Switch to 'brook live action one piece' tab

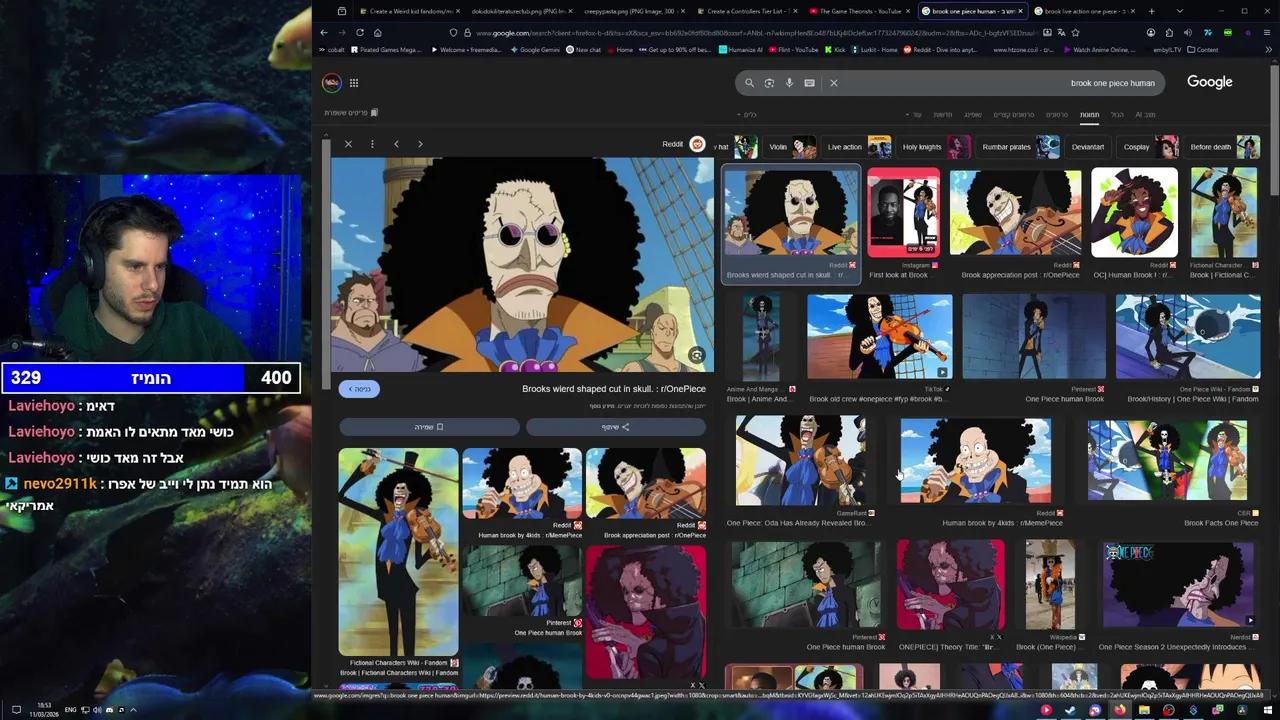[x=1084, y=11]
